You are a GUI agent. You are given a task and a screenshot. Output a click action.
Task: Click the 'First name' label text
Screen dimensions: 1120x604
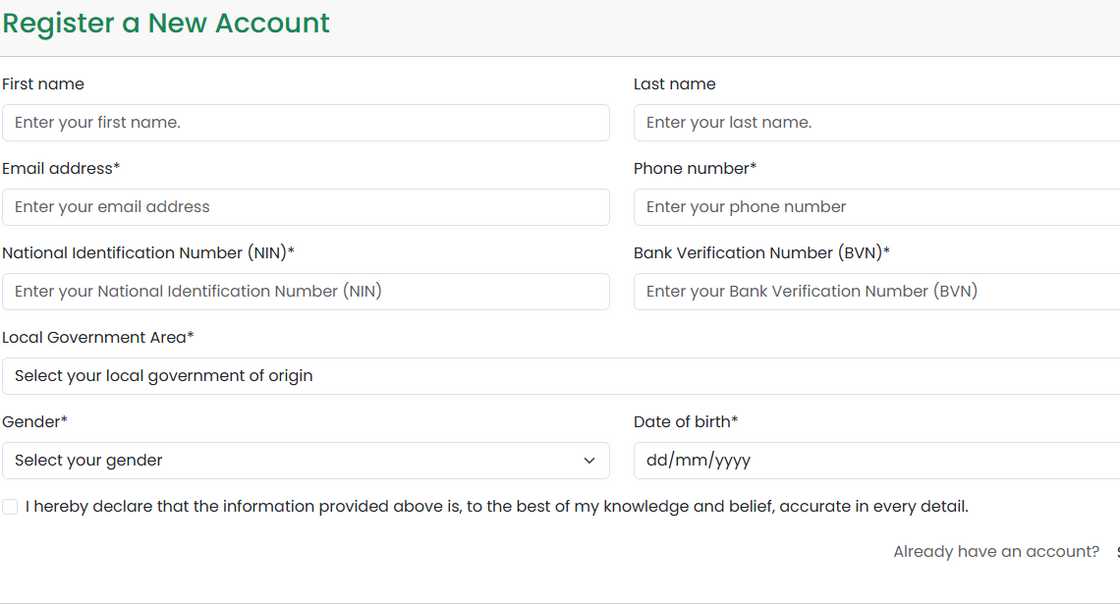(x=43, y=84)
